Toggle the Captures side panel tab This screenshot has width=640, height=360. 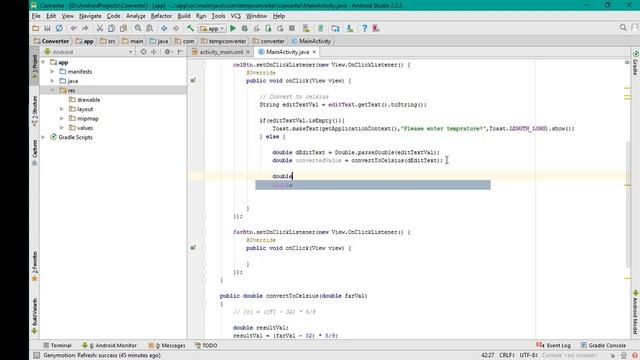click(35, 153)
